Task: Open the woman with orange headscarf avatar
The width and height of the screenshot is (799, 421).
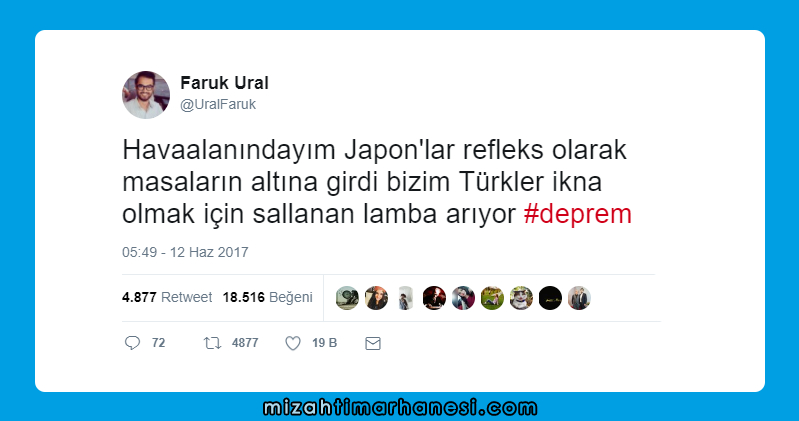Action: click(x=376, y=298)
